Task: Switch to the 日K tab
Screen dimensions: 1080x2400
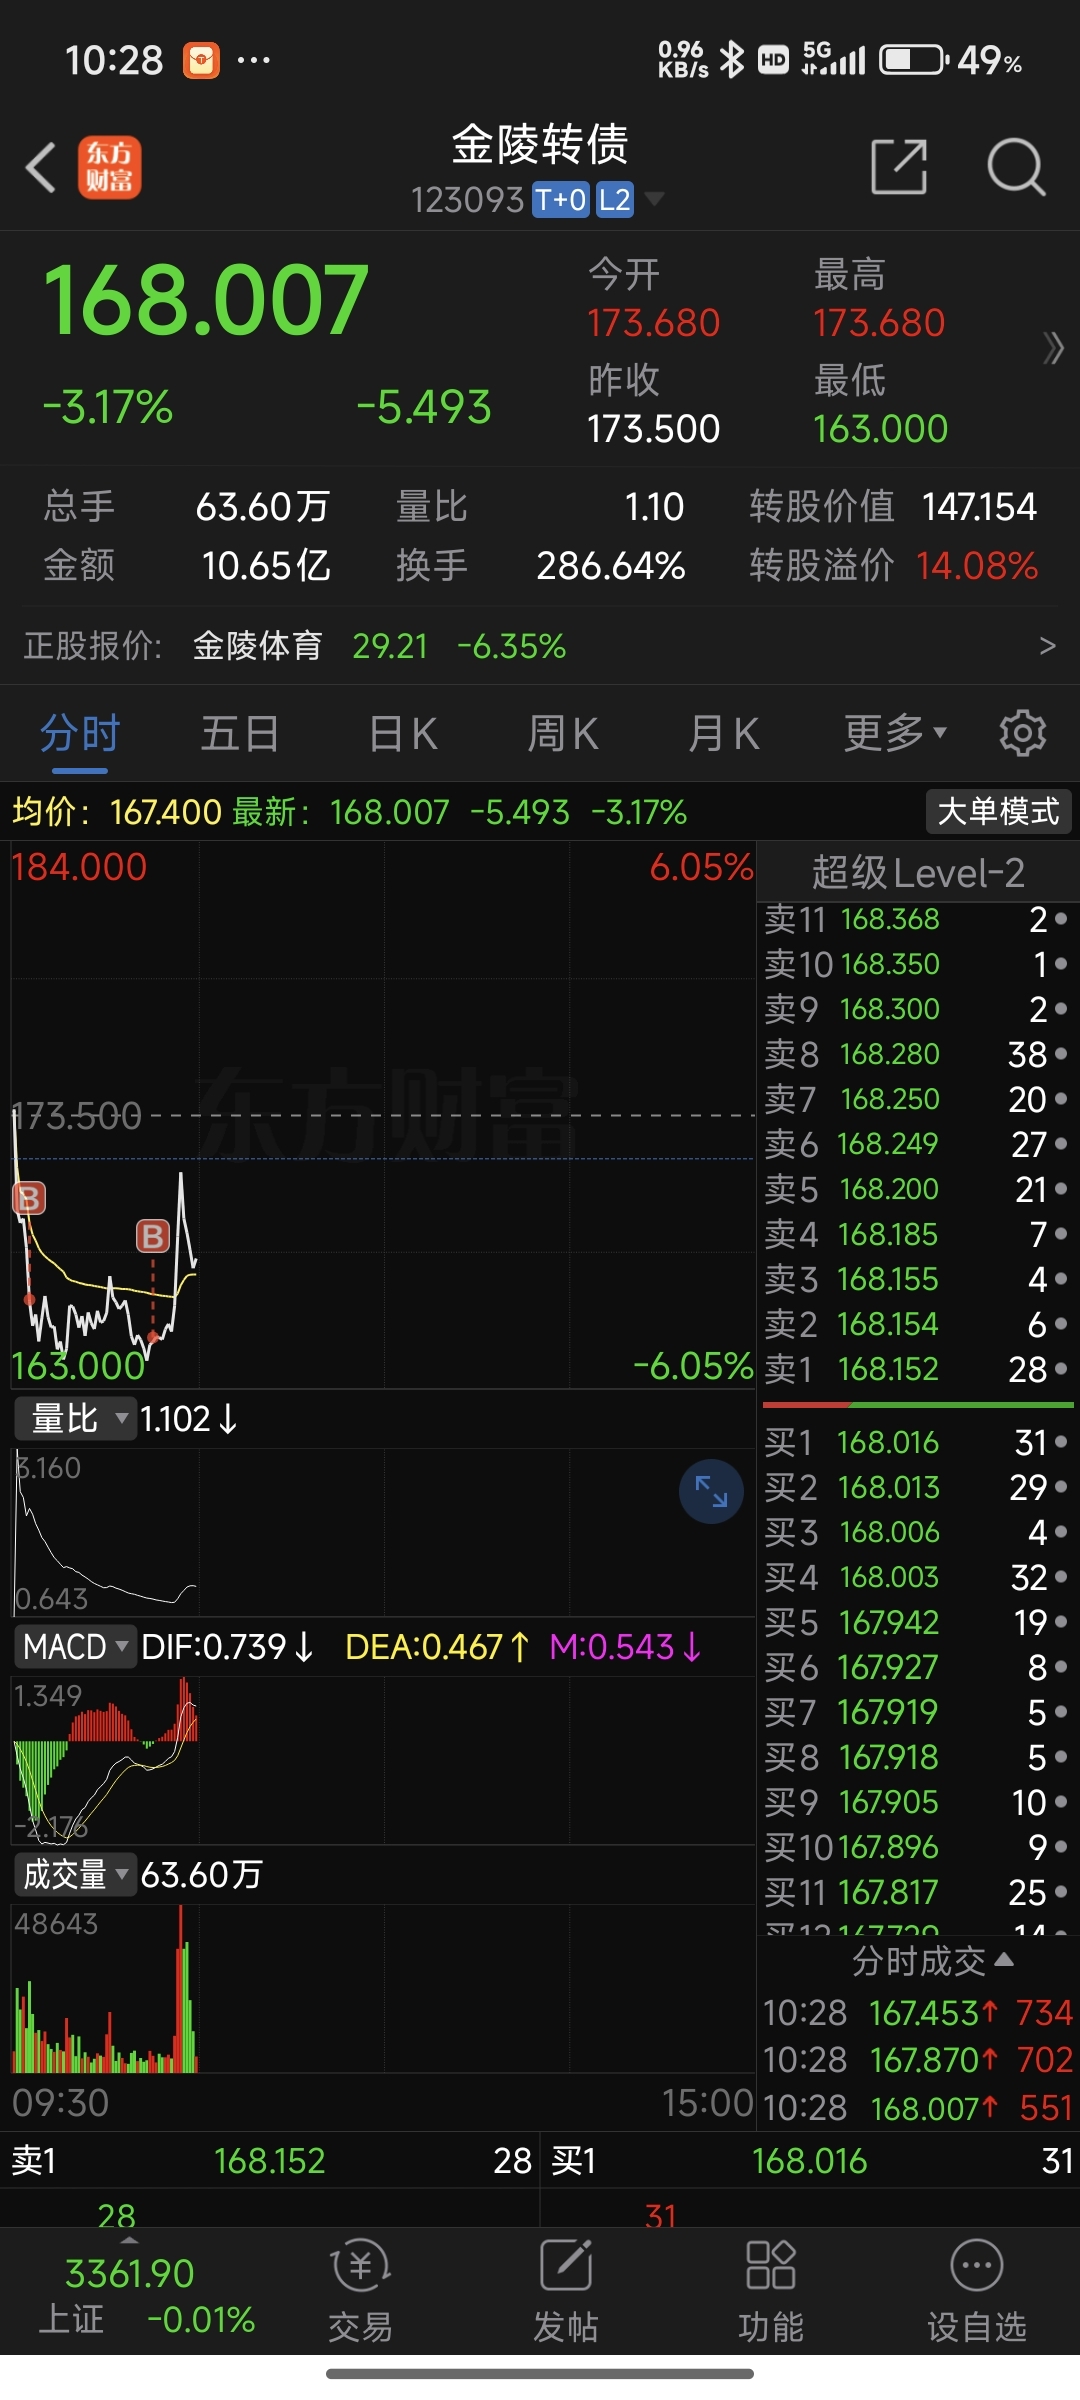Action: coord(403,733)
